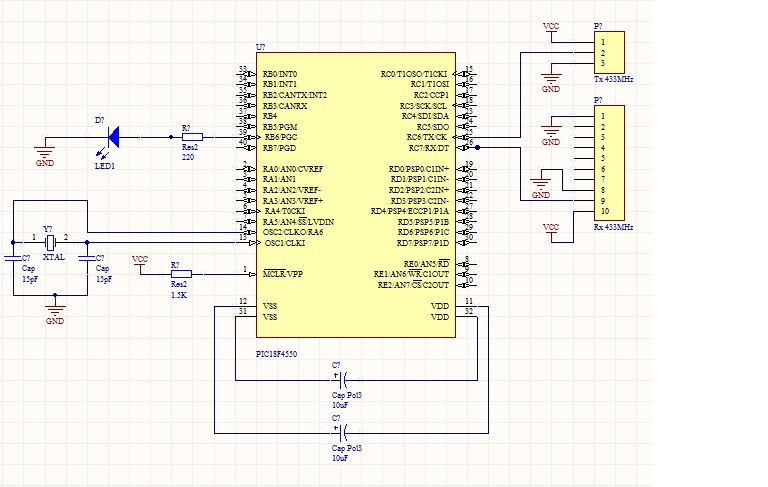Click the U? designator above the chip
The image size is (768, 487).
point(261,47)
